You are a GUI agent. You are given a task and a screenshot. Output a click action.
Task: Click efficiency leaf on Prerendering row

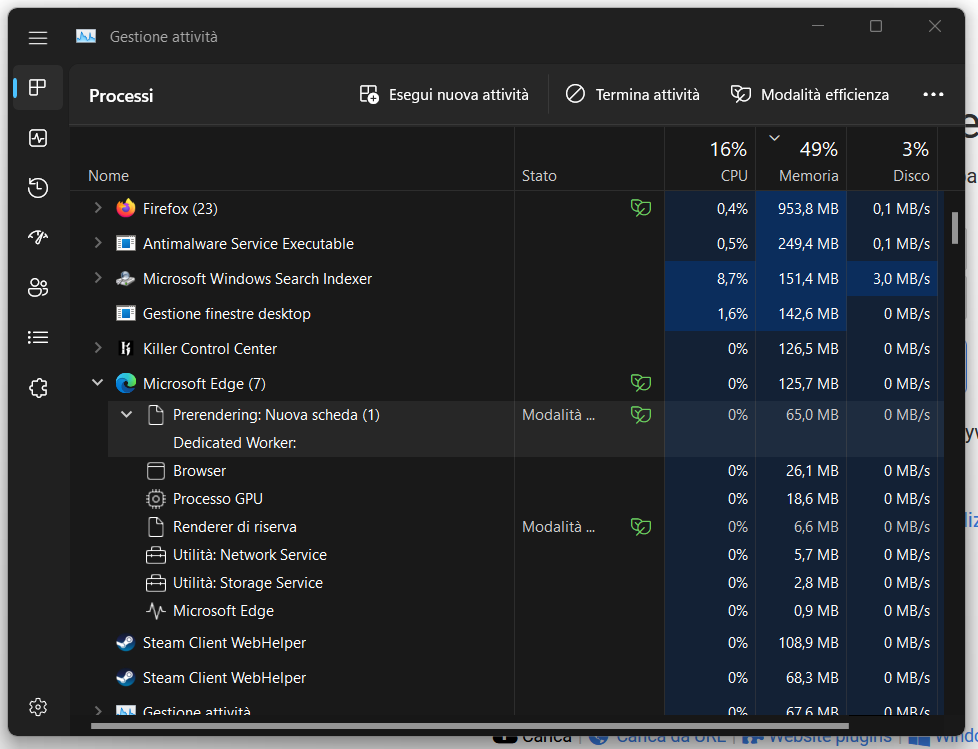coord(641,414)
